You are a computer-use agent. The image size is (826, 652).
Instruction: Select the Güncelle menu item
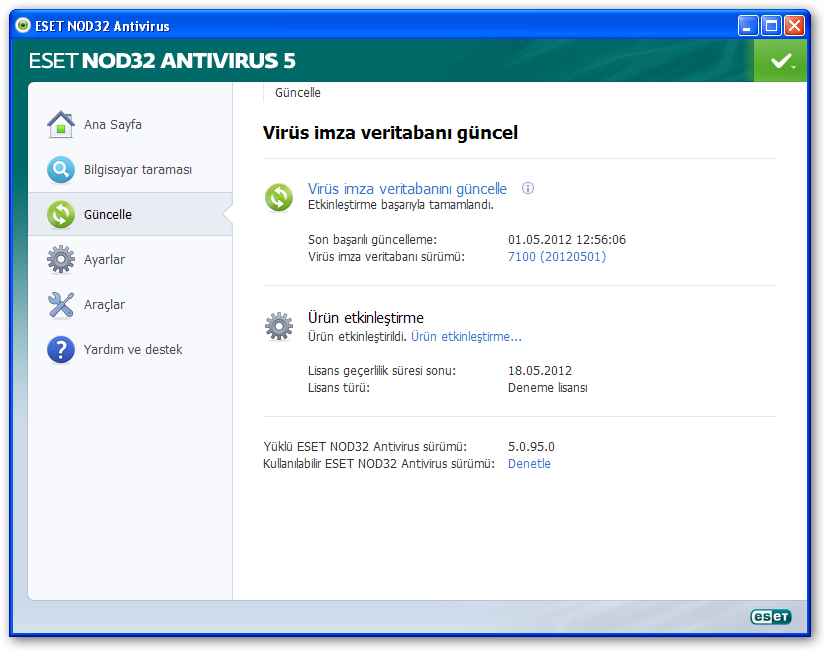click(130, 214)
